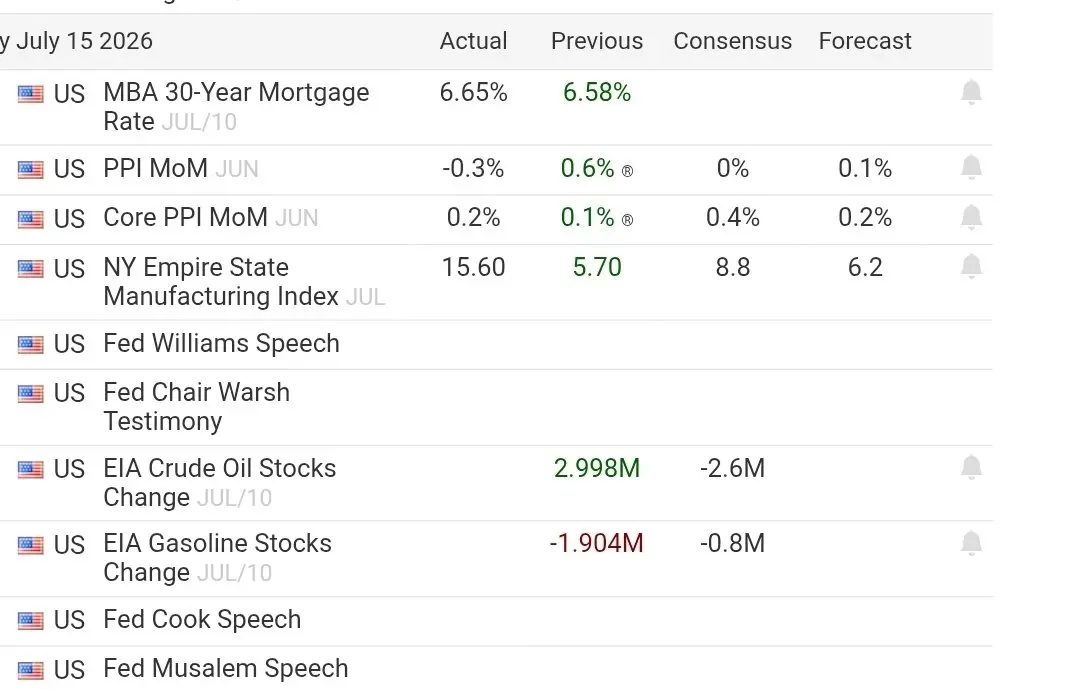Image resolution: width=1080 pixels, height=693 pixels.
Task: Set alert bell for NY Empire State Index
Action: coord(971,267)
